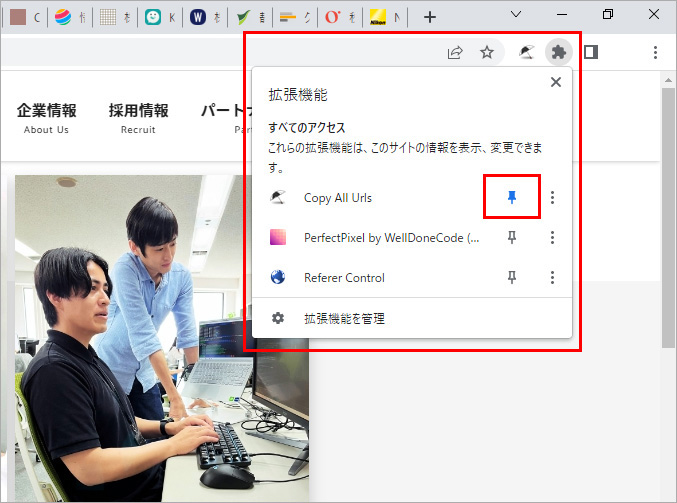Viewport: 677px width, 503px height.
Task: Select Referer Control extension entry
Action: point(344,278)
